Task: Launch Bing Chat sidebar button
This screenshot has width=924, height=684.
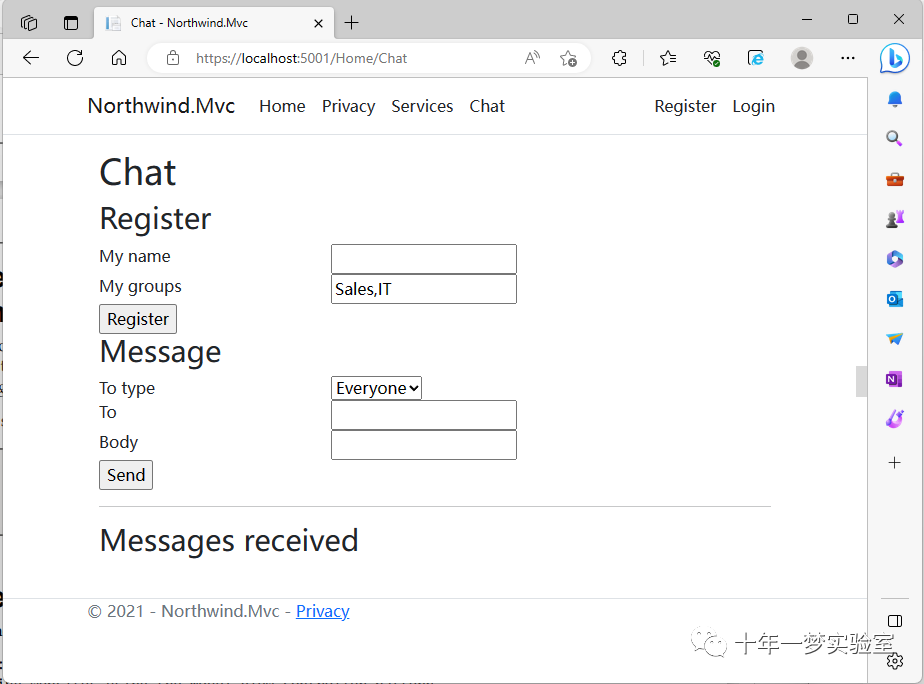Action: pos(894,58)
